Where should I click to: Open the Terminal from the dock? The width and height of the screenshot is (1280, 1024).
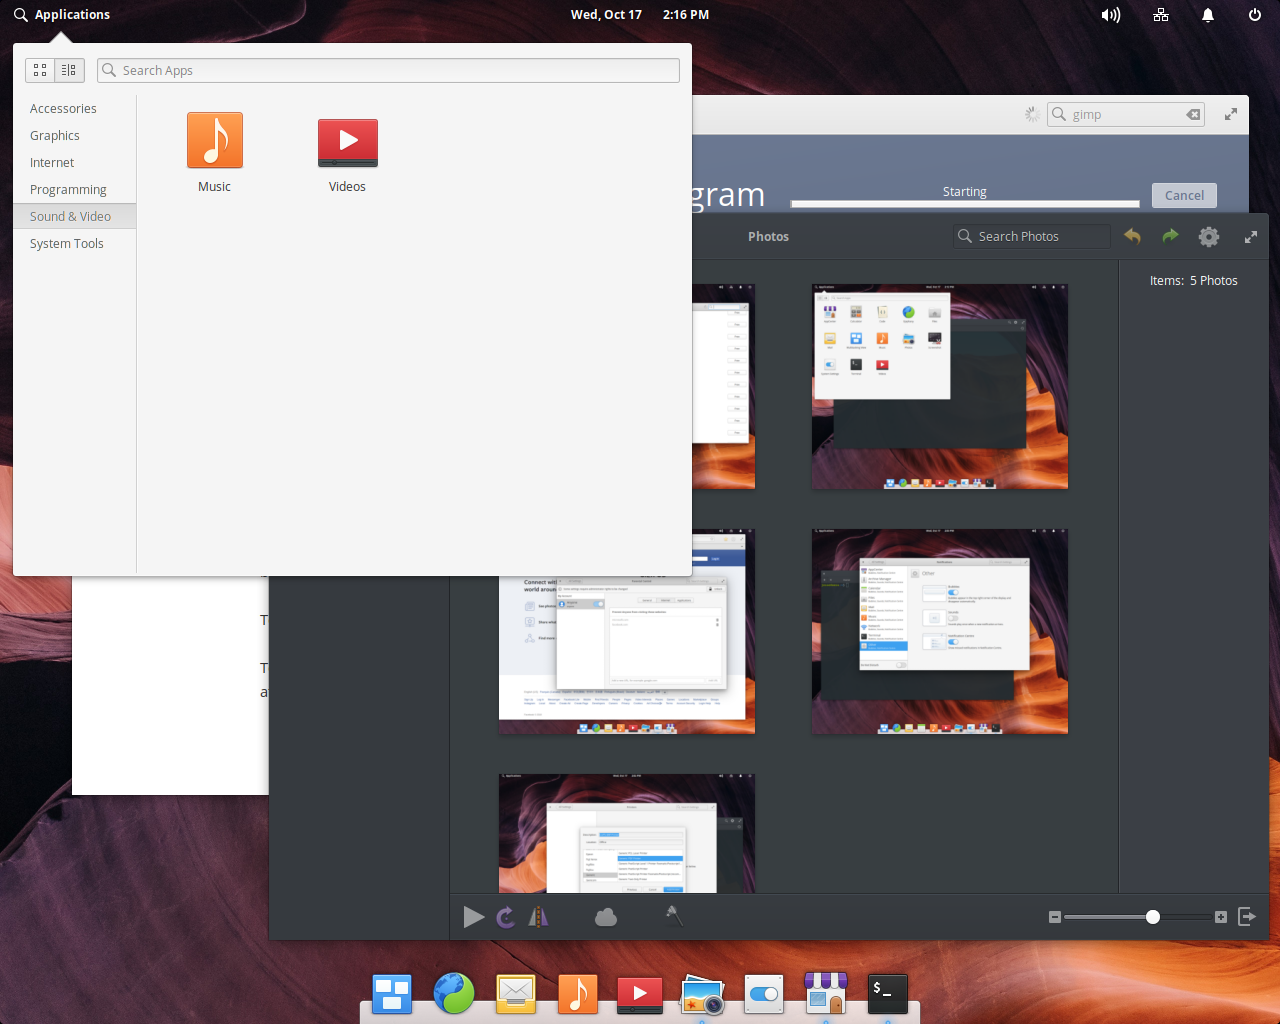coord(888,993)
